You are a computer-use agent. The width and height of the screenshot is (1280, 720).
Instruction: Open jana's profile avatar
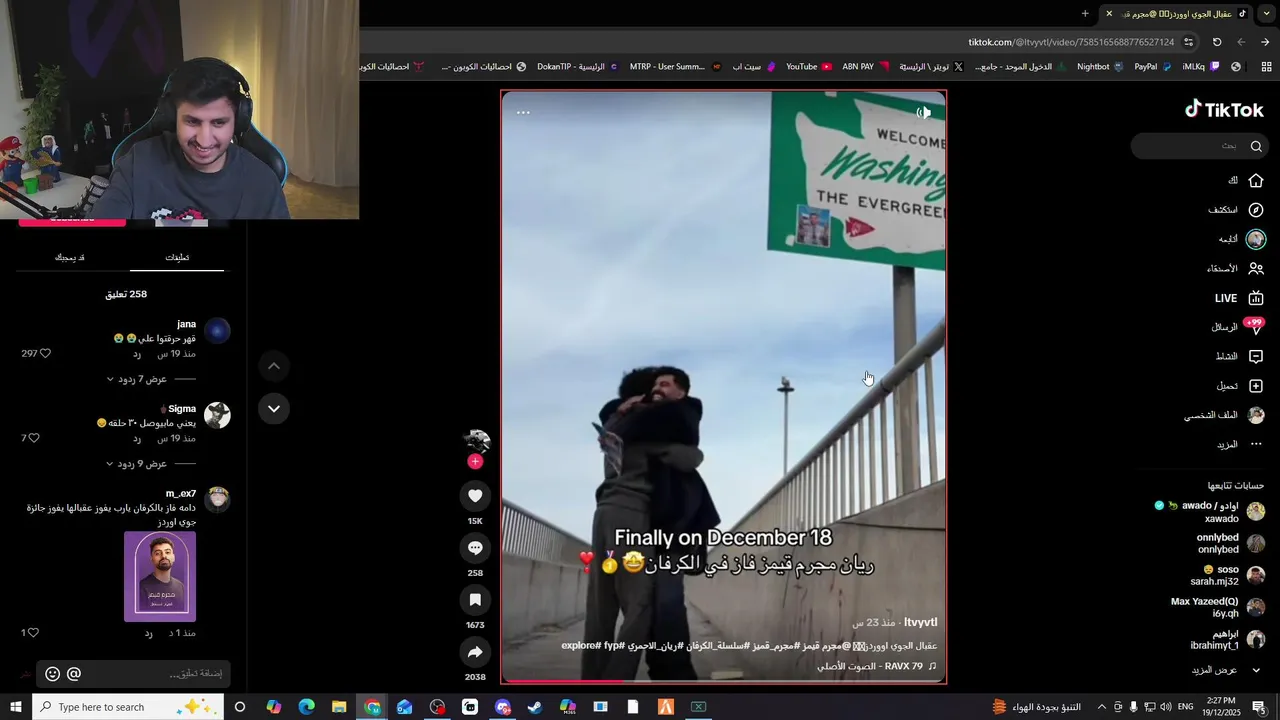point(217,331)
